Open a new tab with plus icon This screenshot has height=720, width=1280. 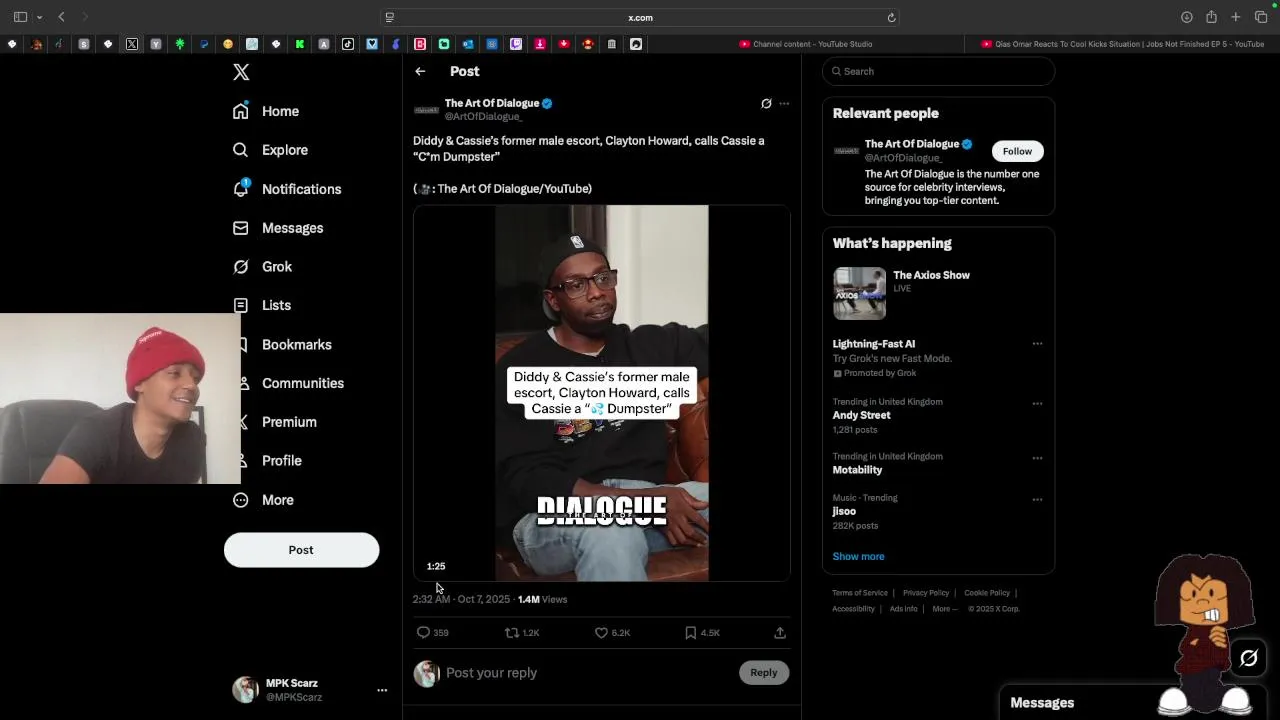click(1236, 17)
